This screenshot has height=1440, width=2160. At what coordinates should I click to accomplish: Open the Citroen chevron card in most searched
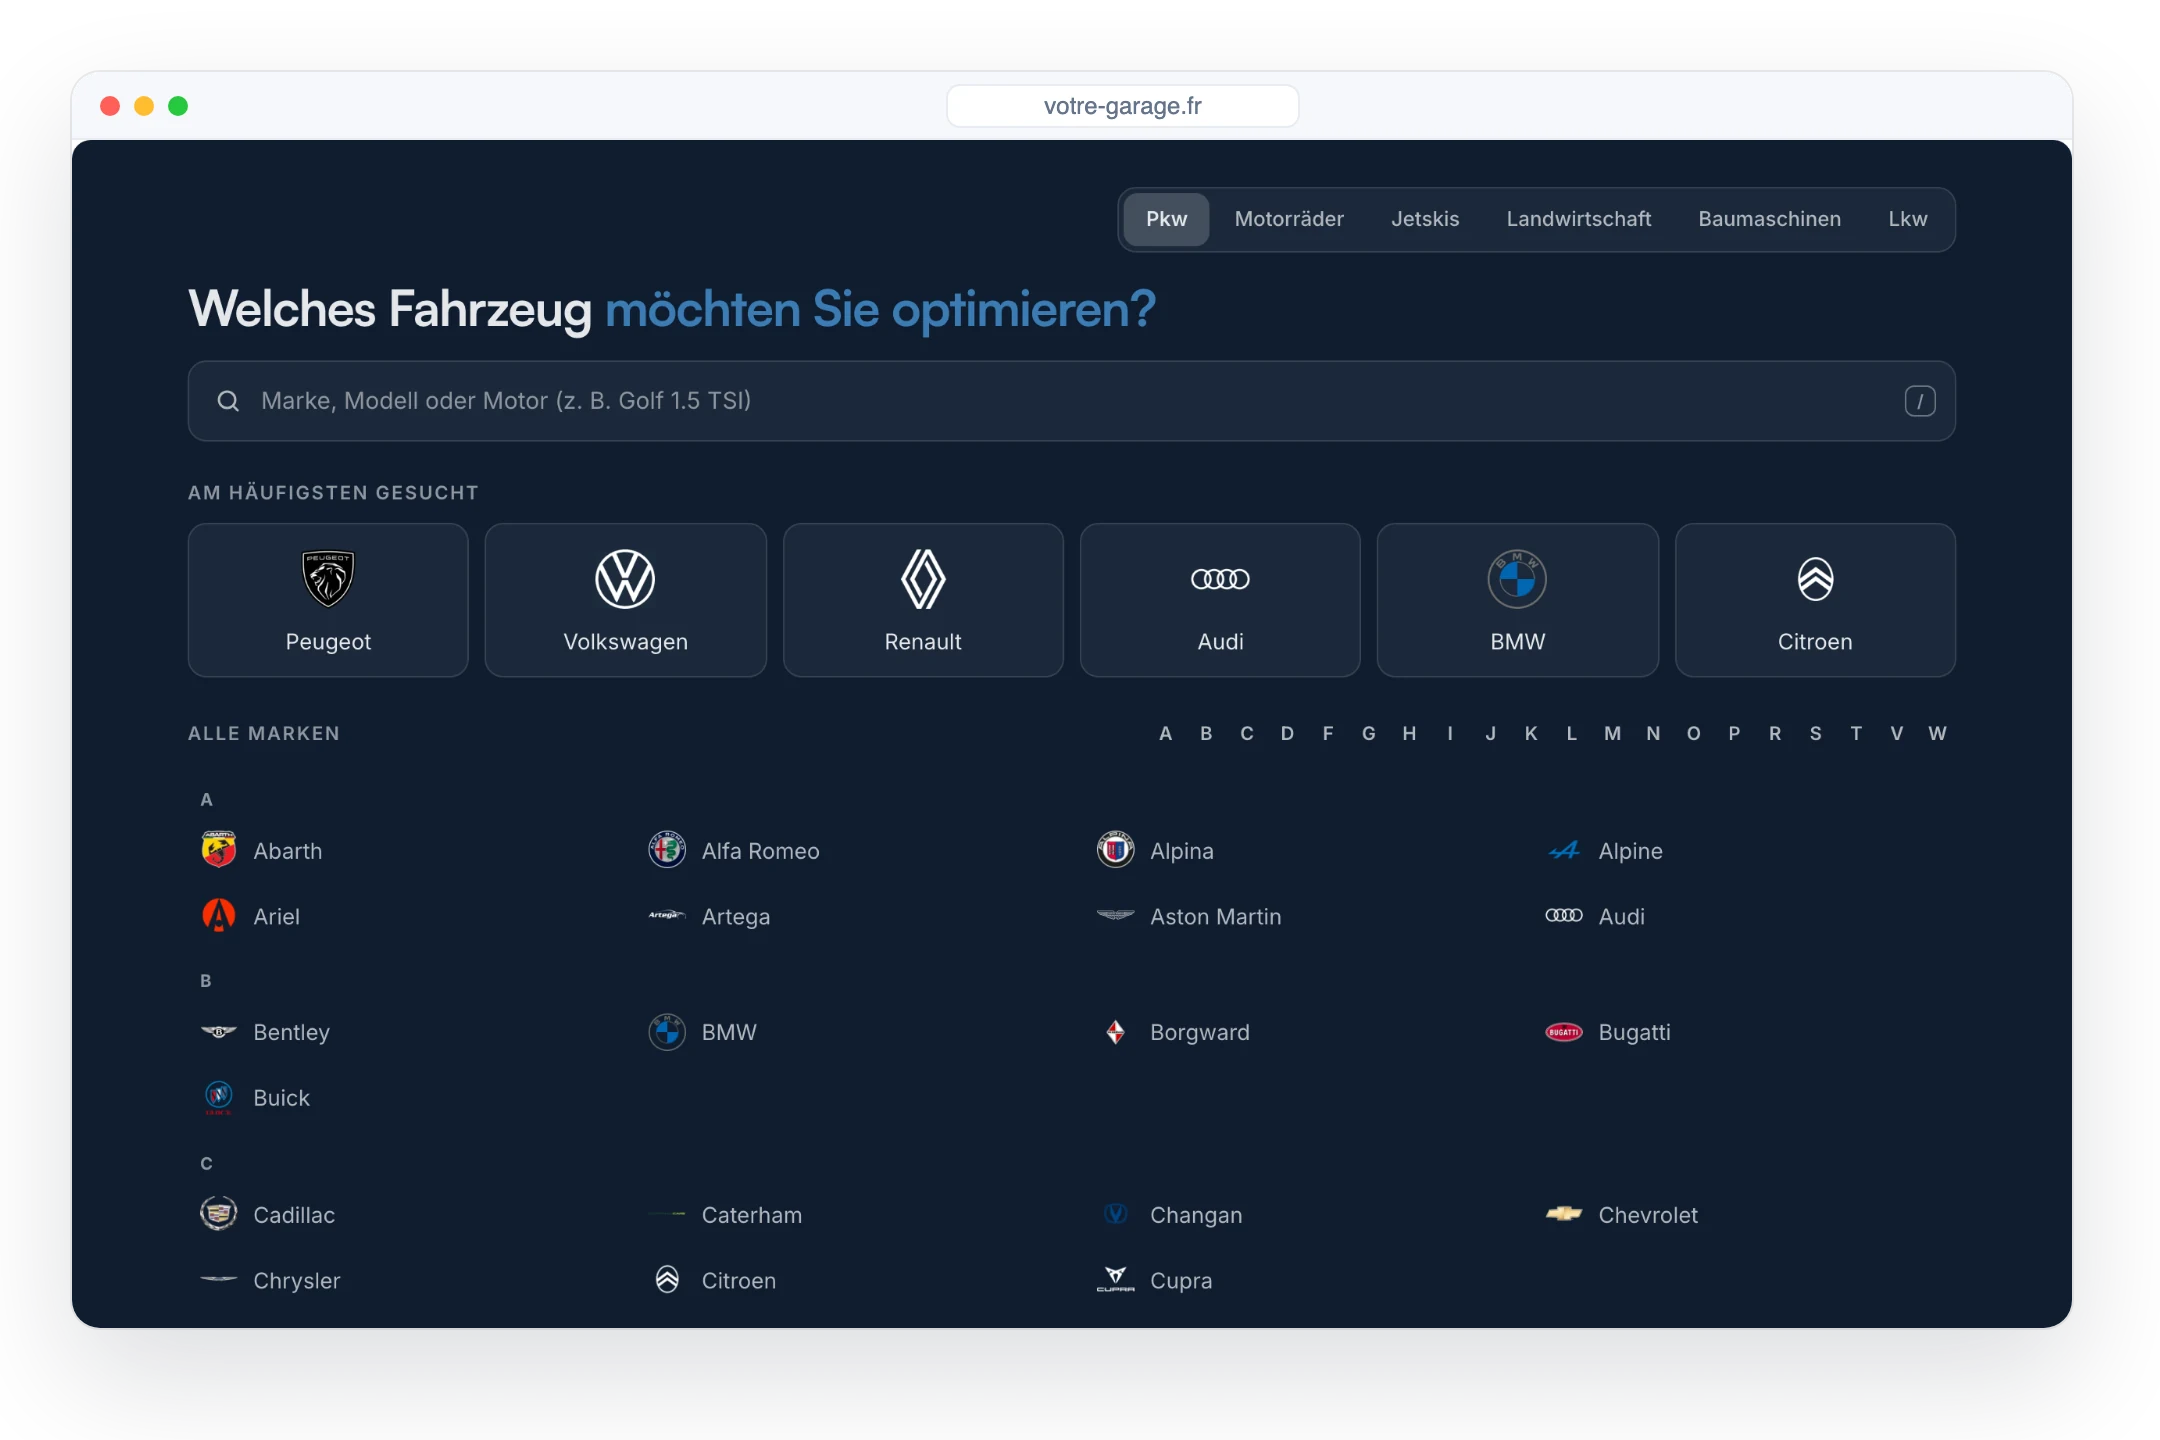1815,600
